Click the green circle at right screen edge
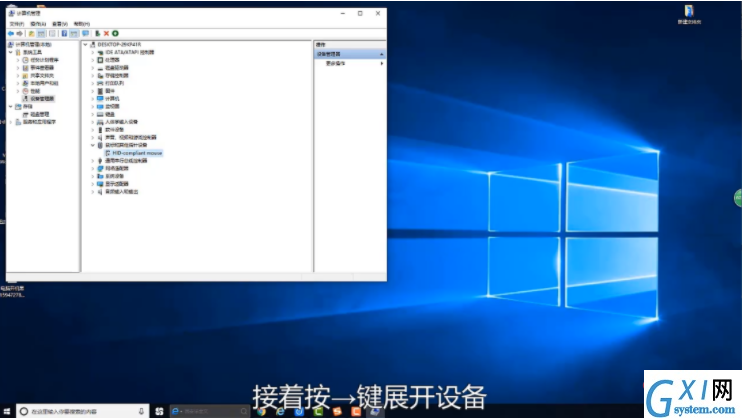 (738, 197)
